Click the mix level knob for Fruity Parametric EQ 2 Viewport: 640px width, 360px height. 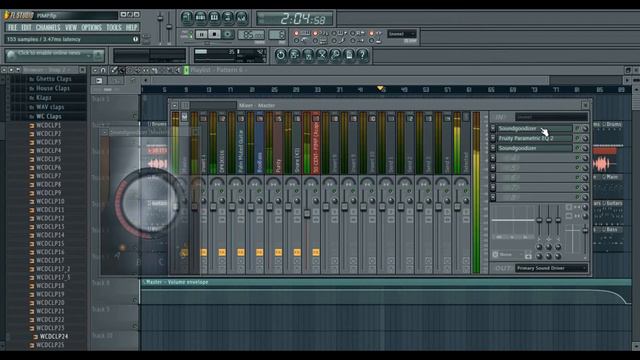(x=585, y=138)
